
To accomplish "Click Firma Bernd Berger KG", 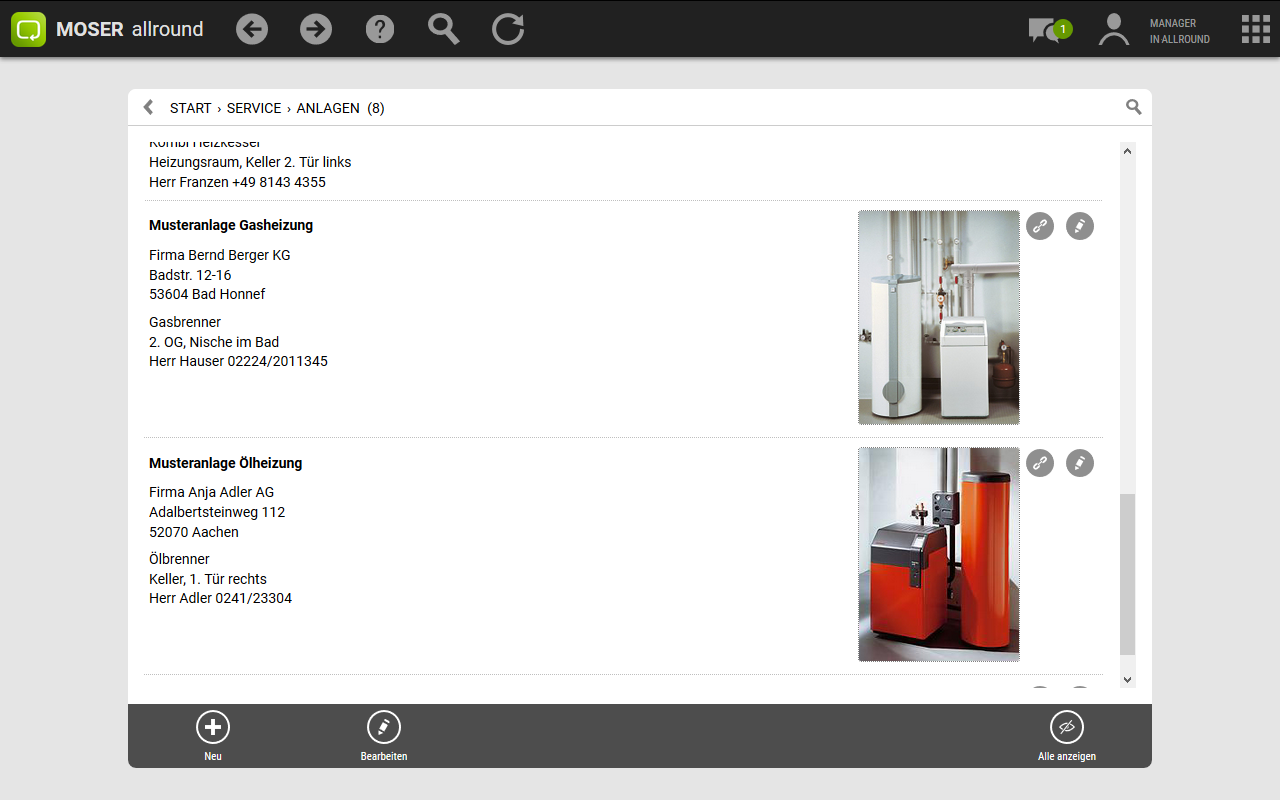I will pos(220,255).
